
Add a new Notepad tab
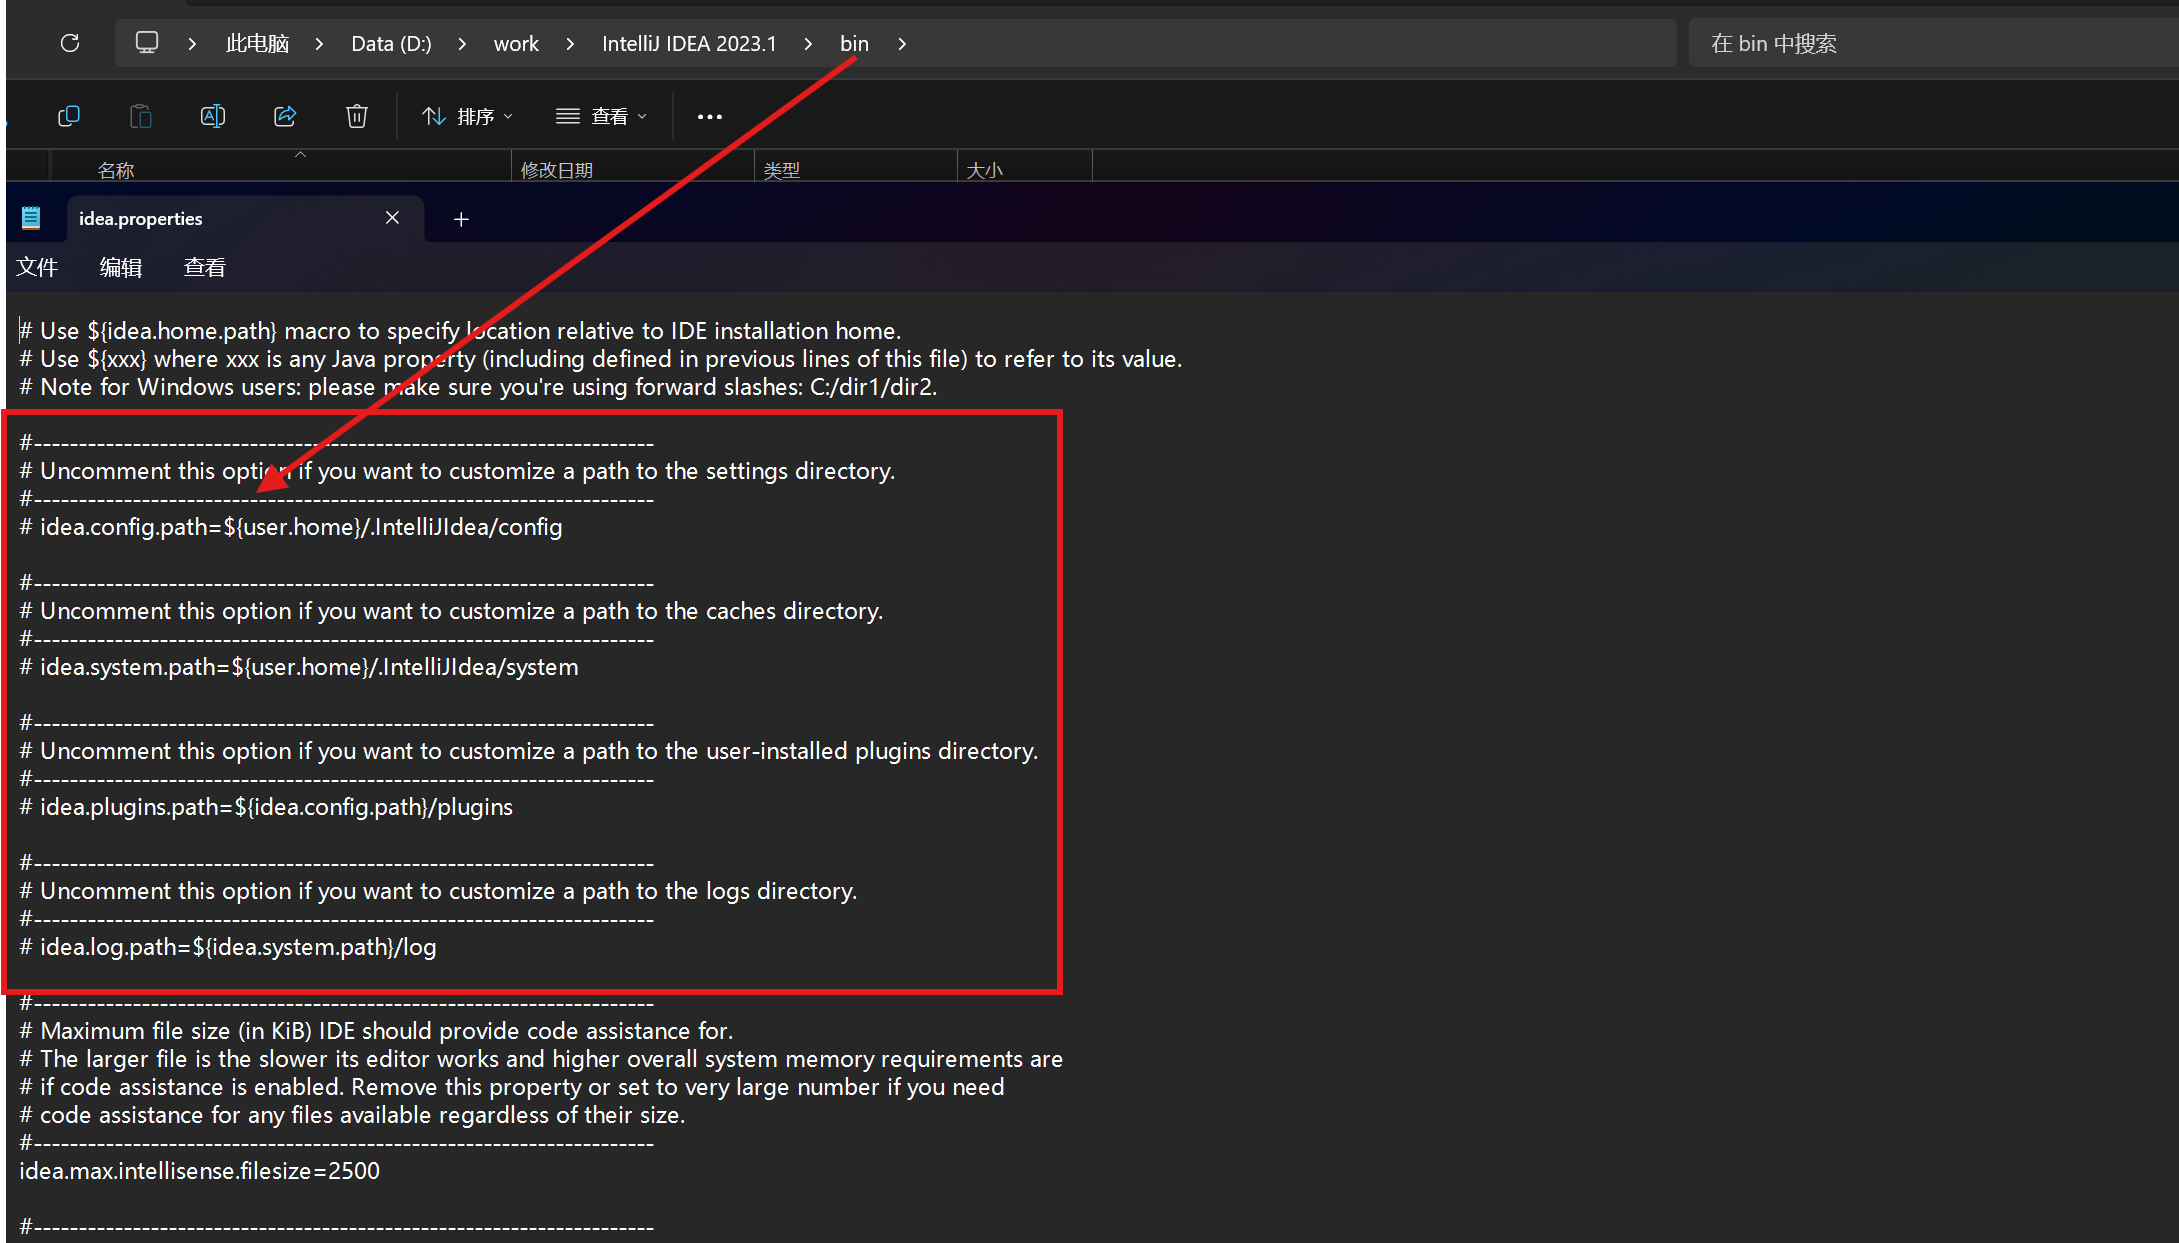[461, 219]
